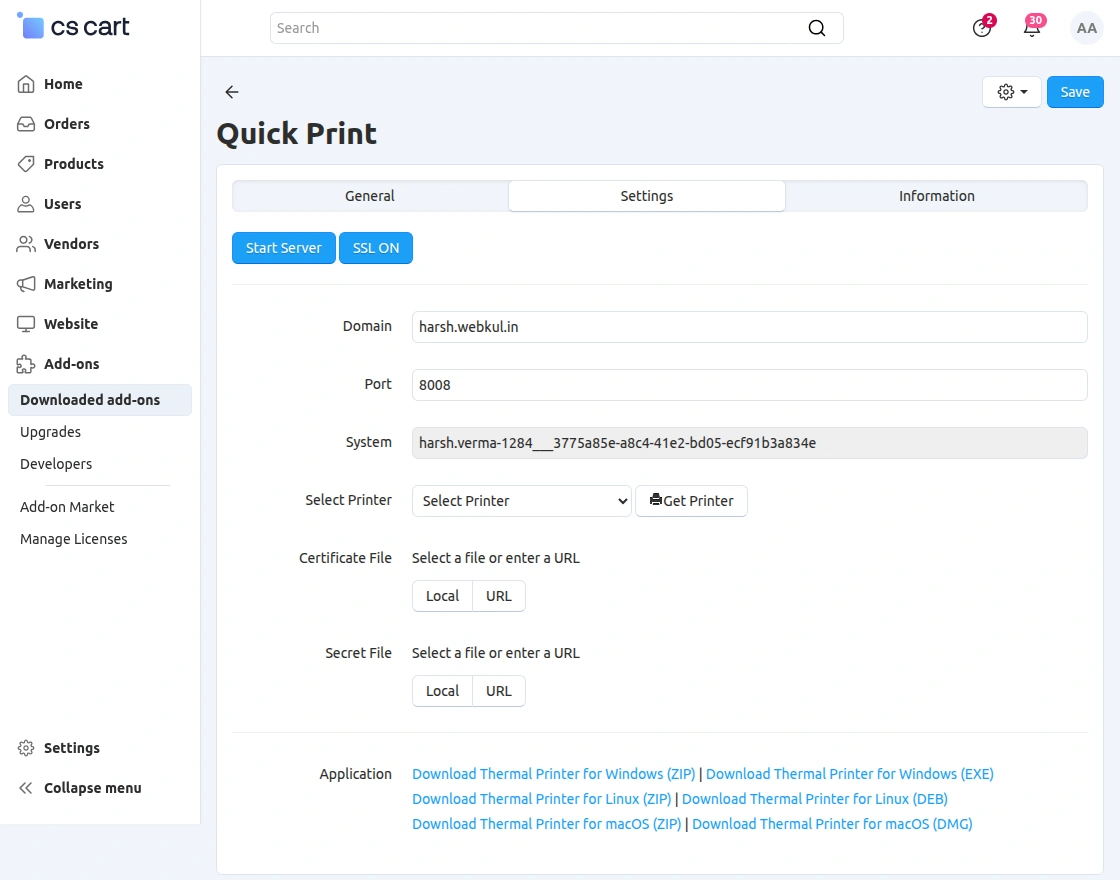Click the Domain input field

pos(749,327)
